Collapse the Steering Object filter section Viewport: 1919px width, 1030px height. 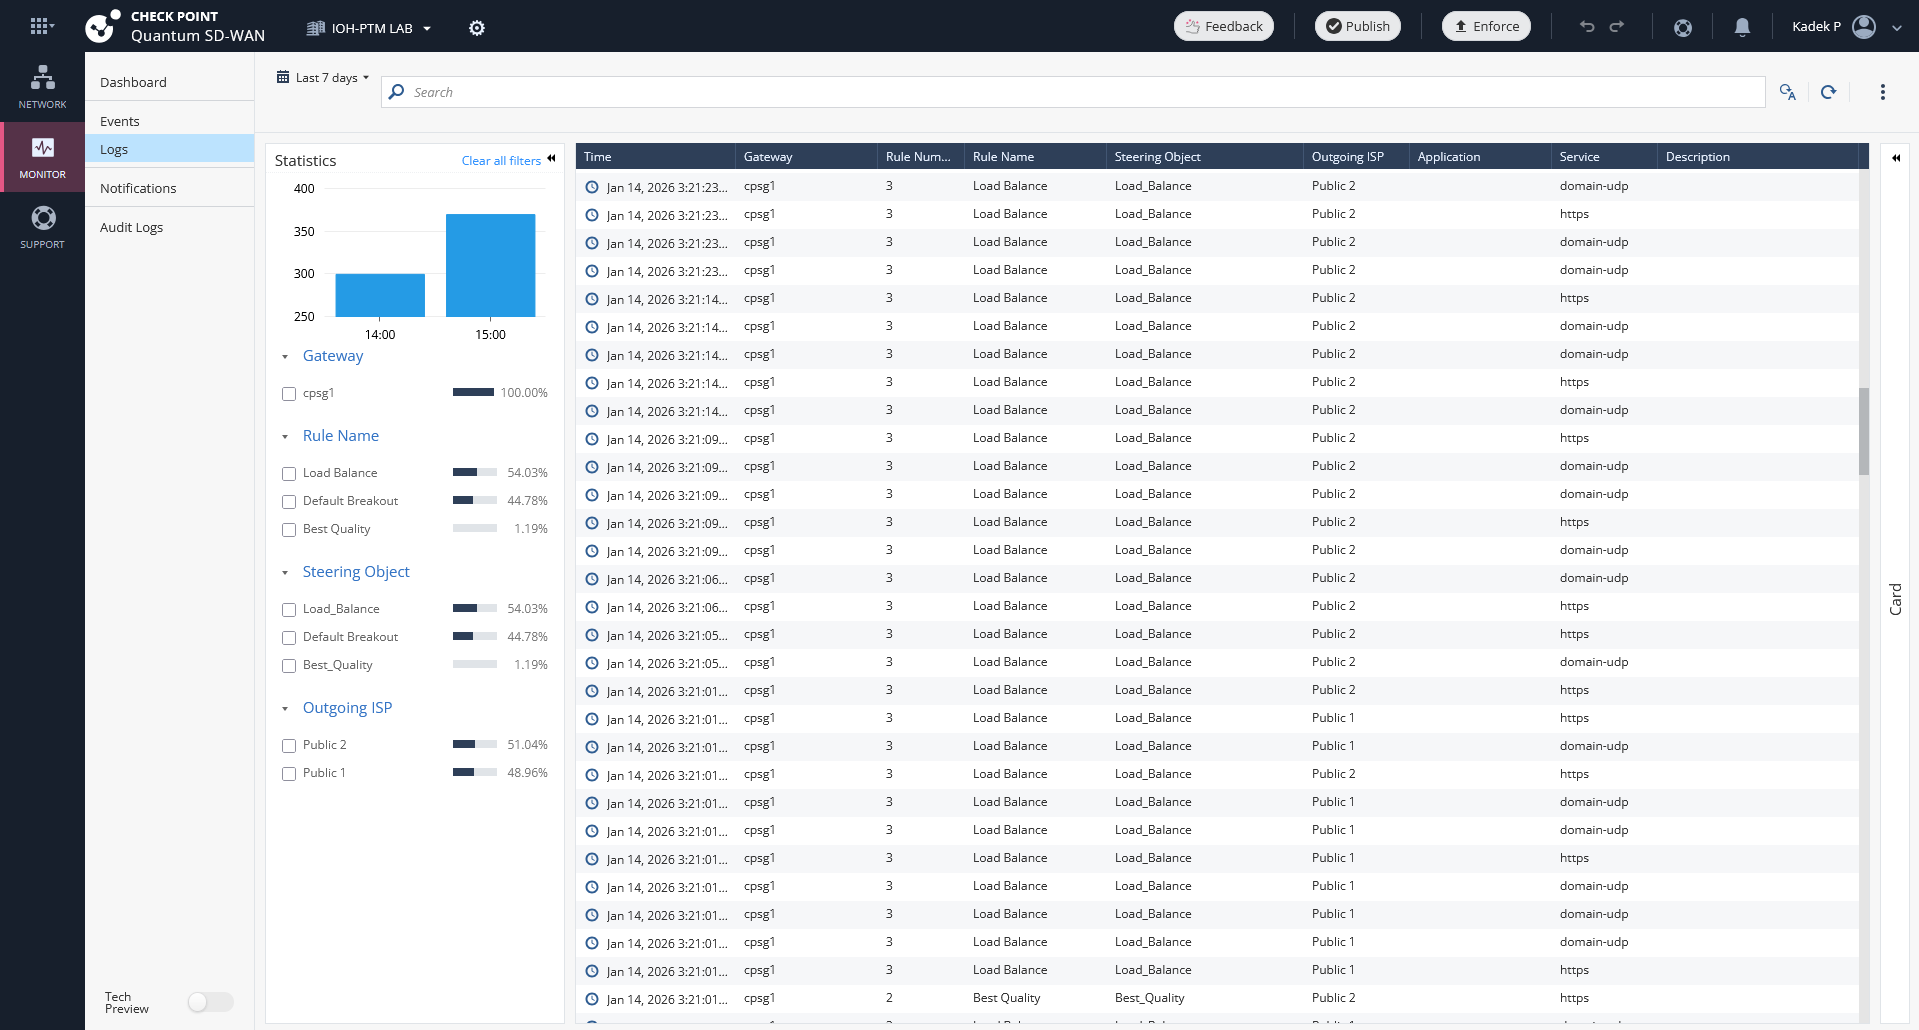pyautogui.click(x=285, y=573)
